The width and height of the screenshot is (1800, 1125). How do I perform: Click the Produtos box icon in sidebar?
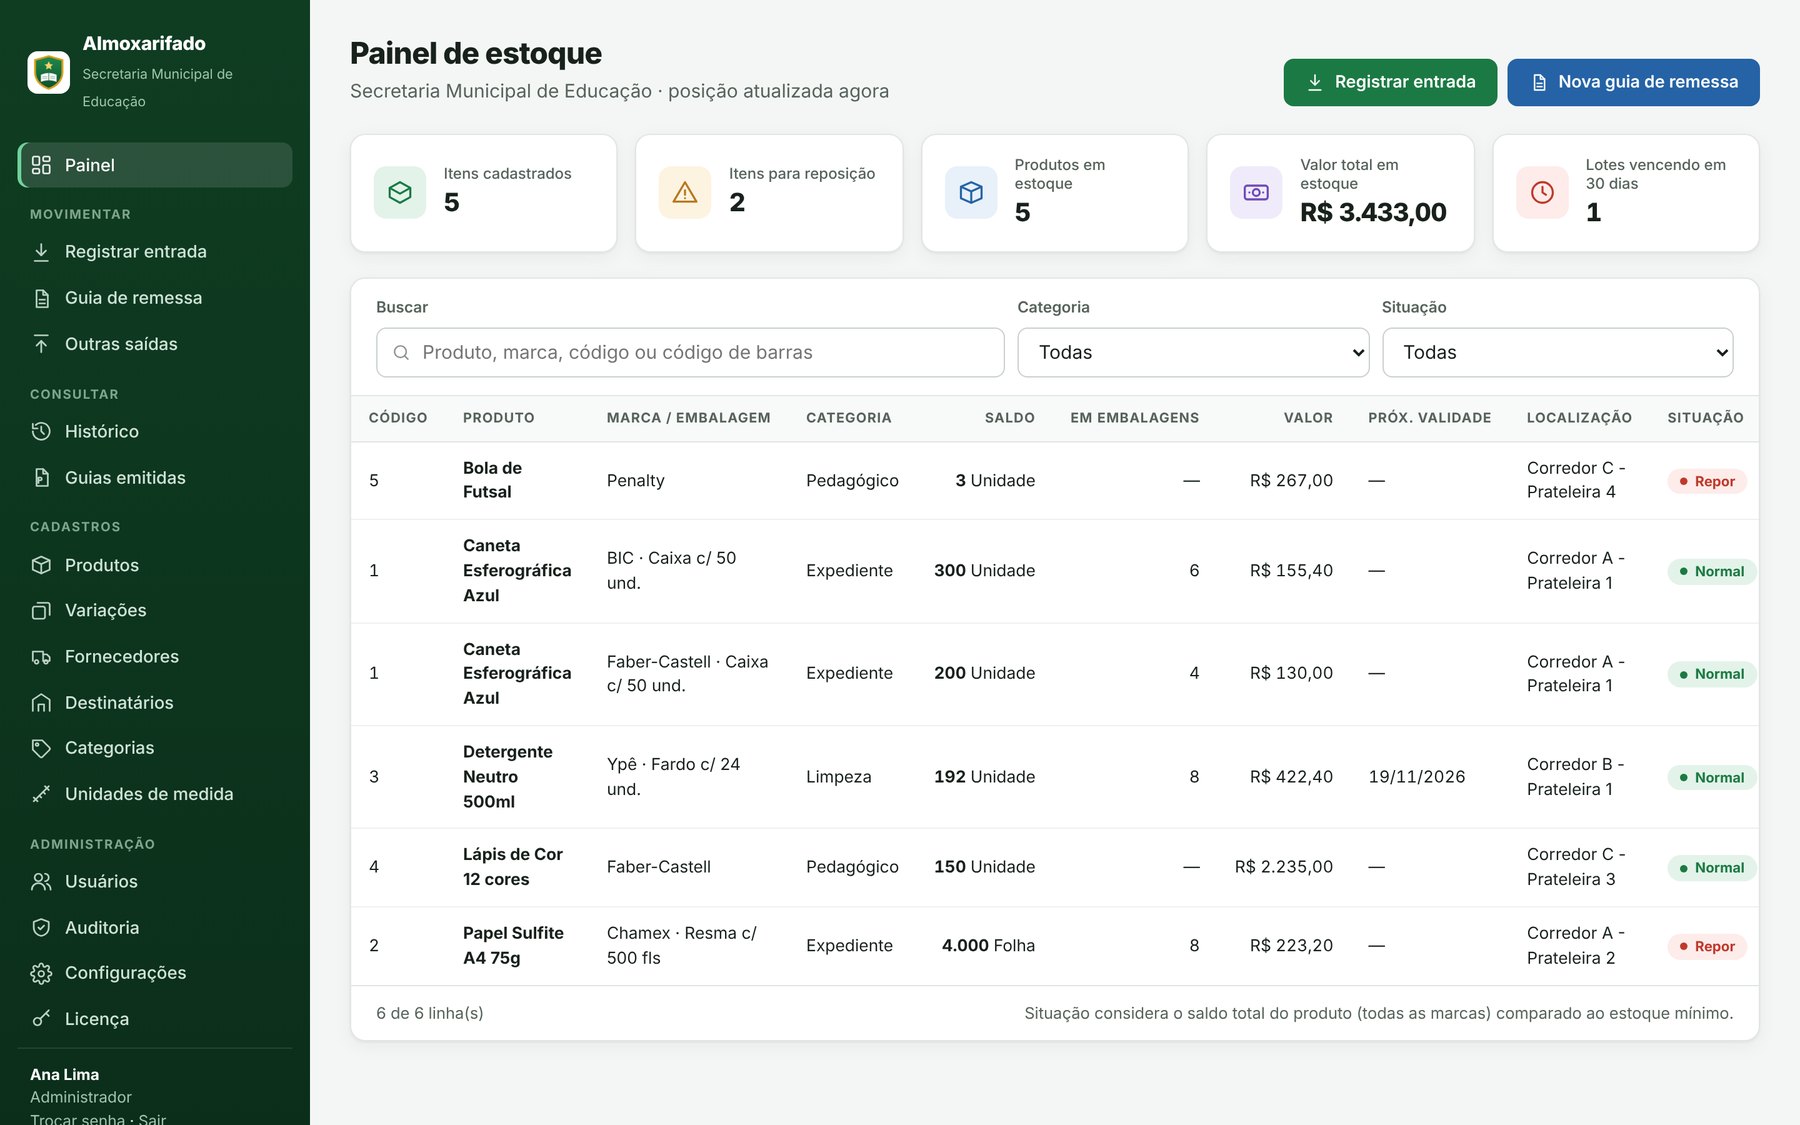tap(41, 565)
